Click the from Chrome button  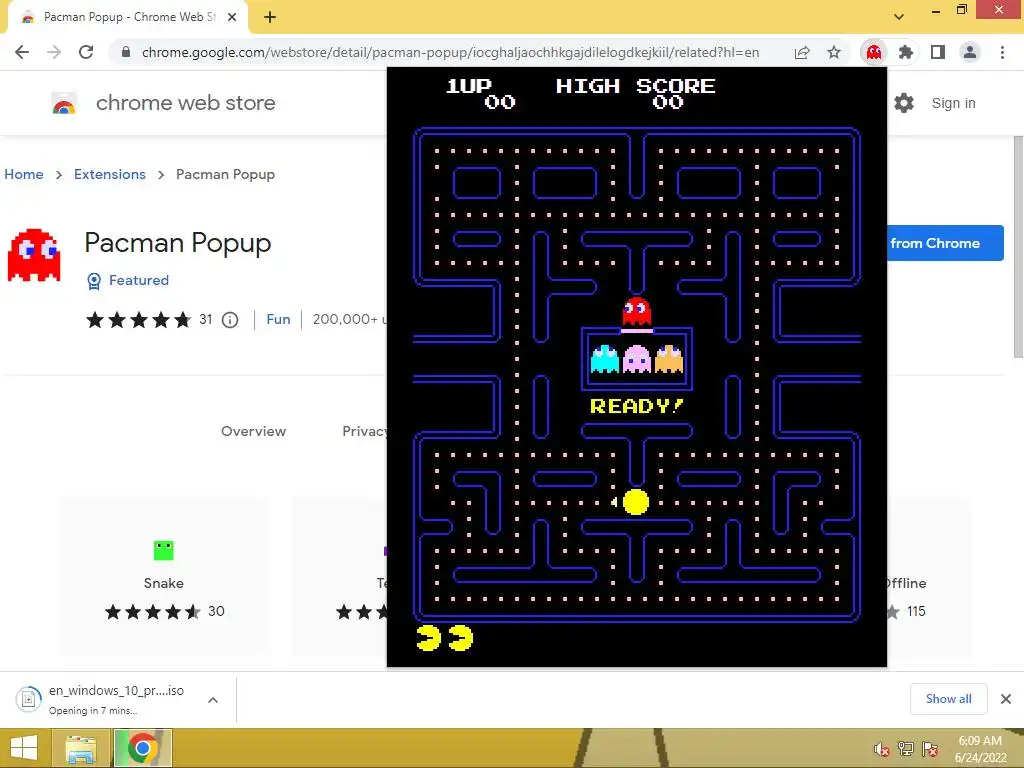(945, 243)
